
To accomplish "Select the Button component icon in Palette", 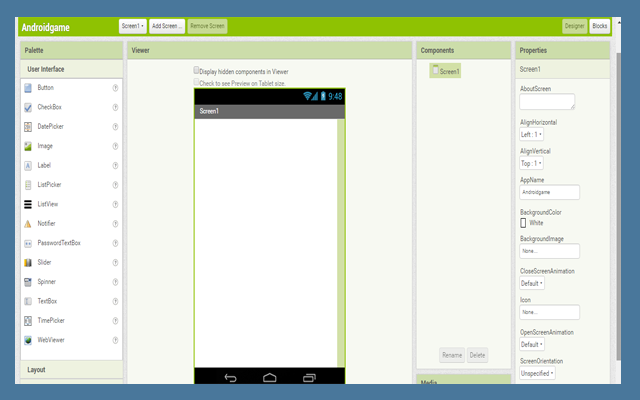I will pyautogui.click(x=28, y=88).
